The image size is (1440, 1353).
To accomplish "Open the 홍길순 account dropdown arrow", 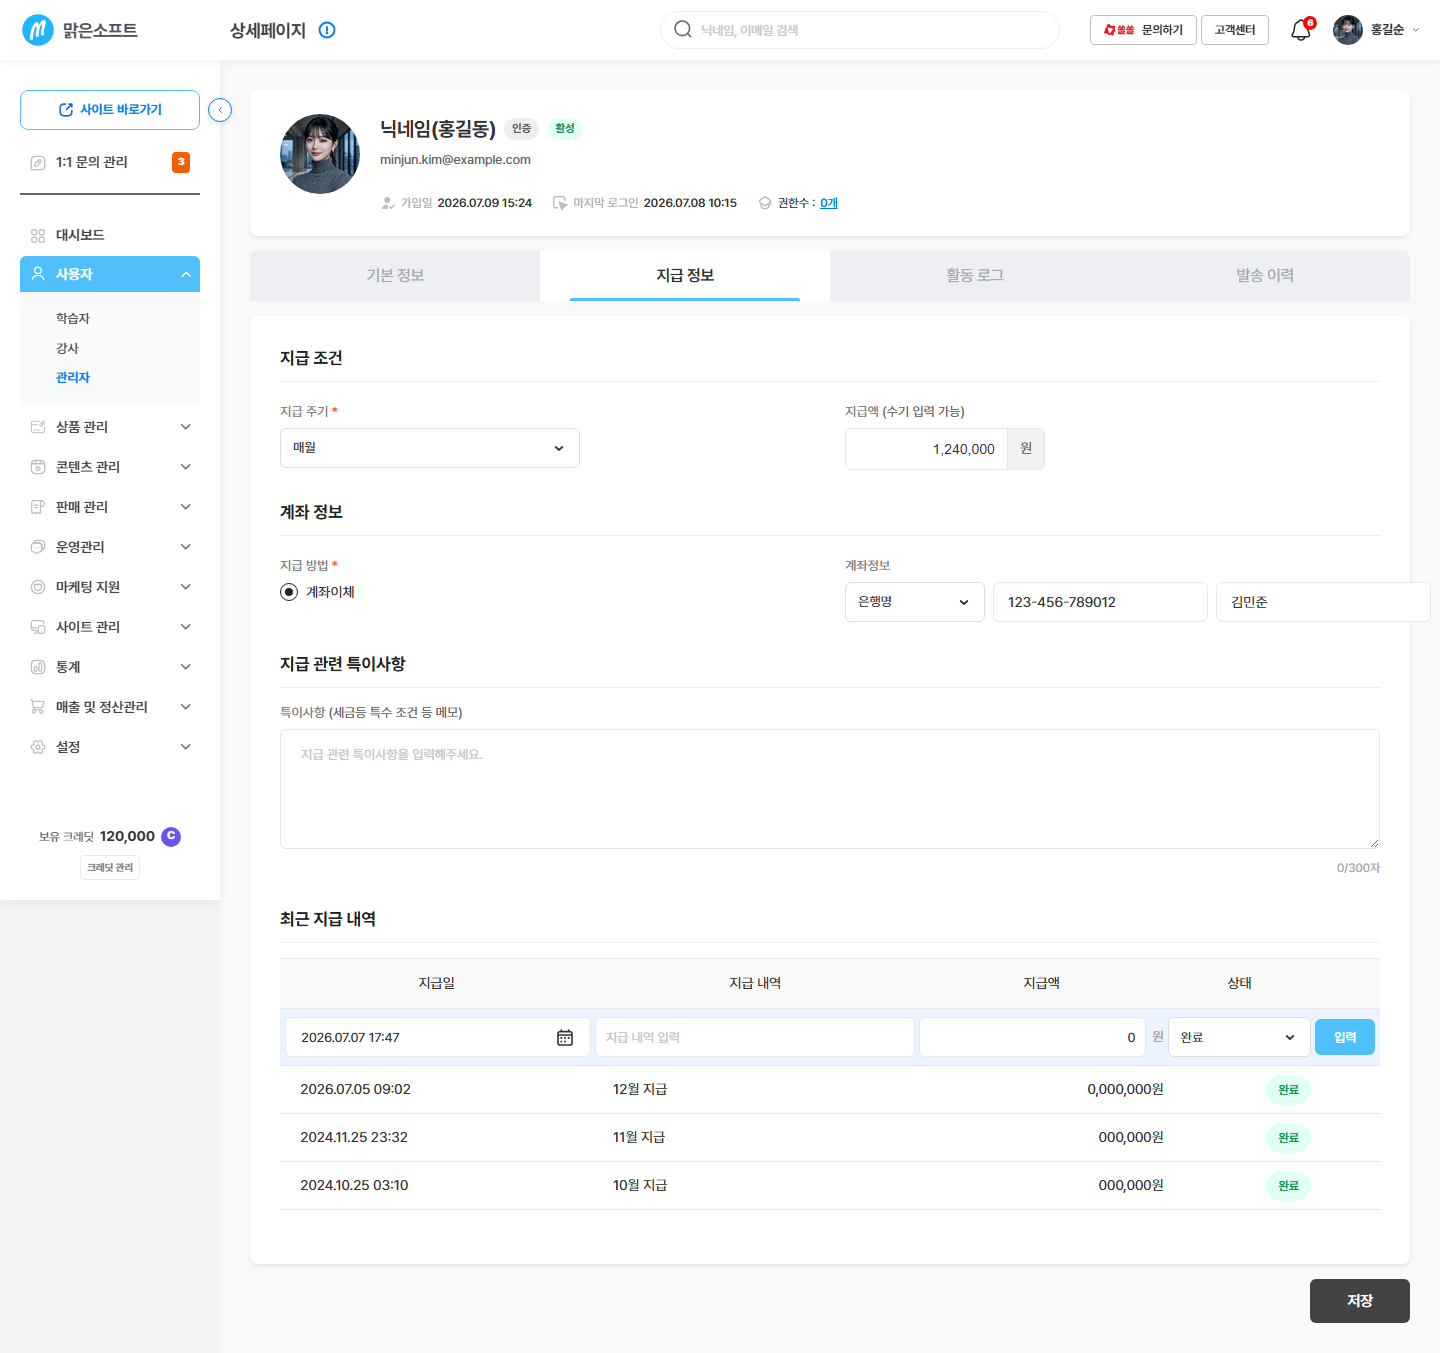I will point(1416,30).
